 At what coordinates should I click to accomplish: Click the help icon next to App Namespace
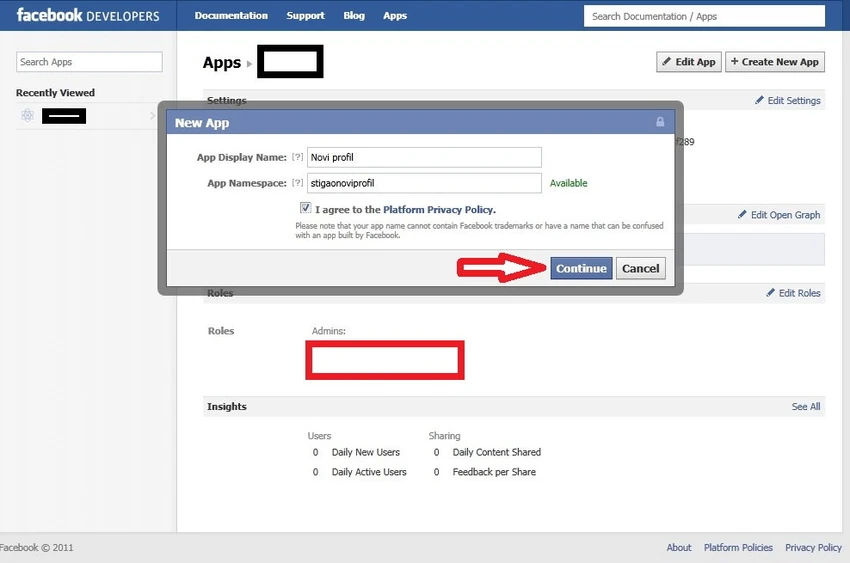click(297, 183)
